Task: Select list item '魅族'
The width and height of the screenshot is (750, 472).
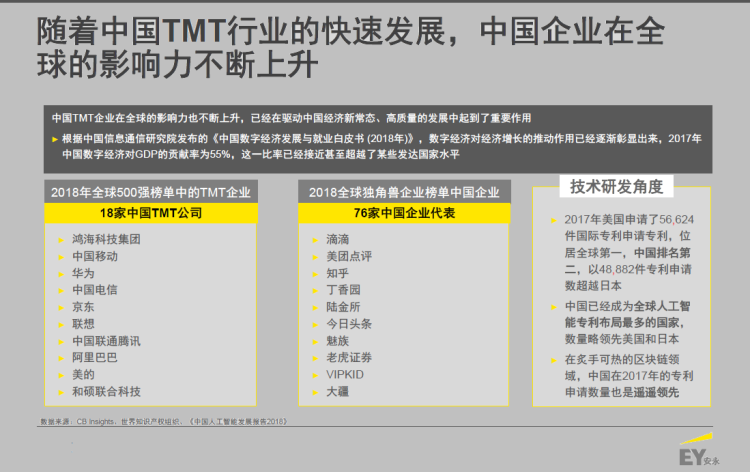Action: coord(338,341)
